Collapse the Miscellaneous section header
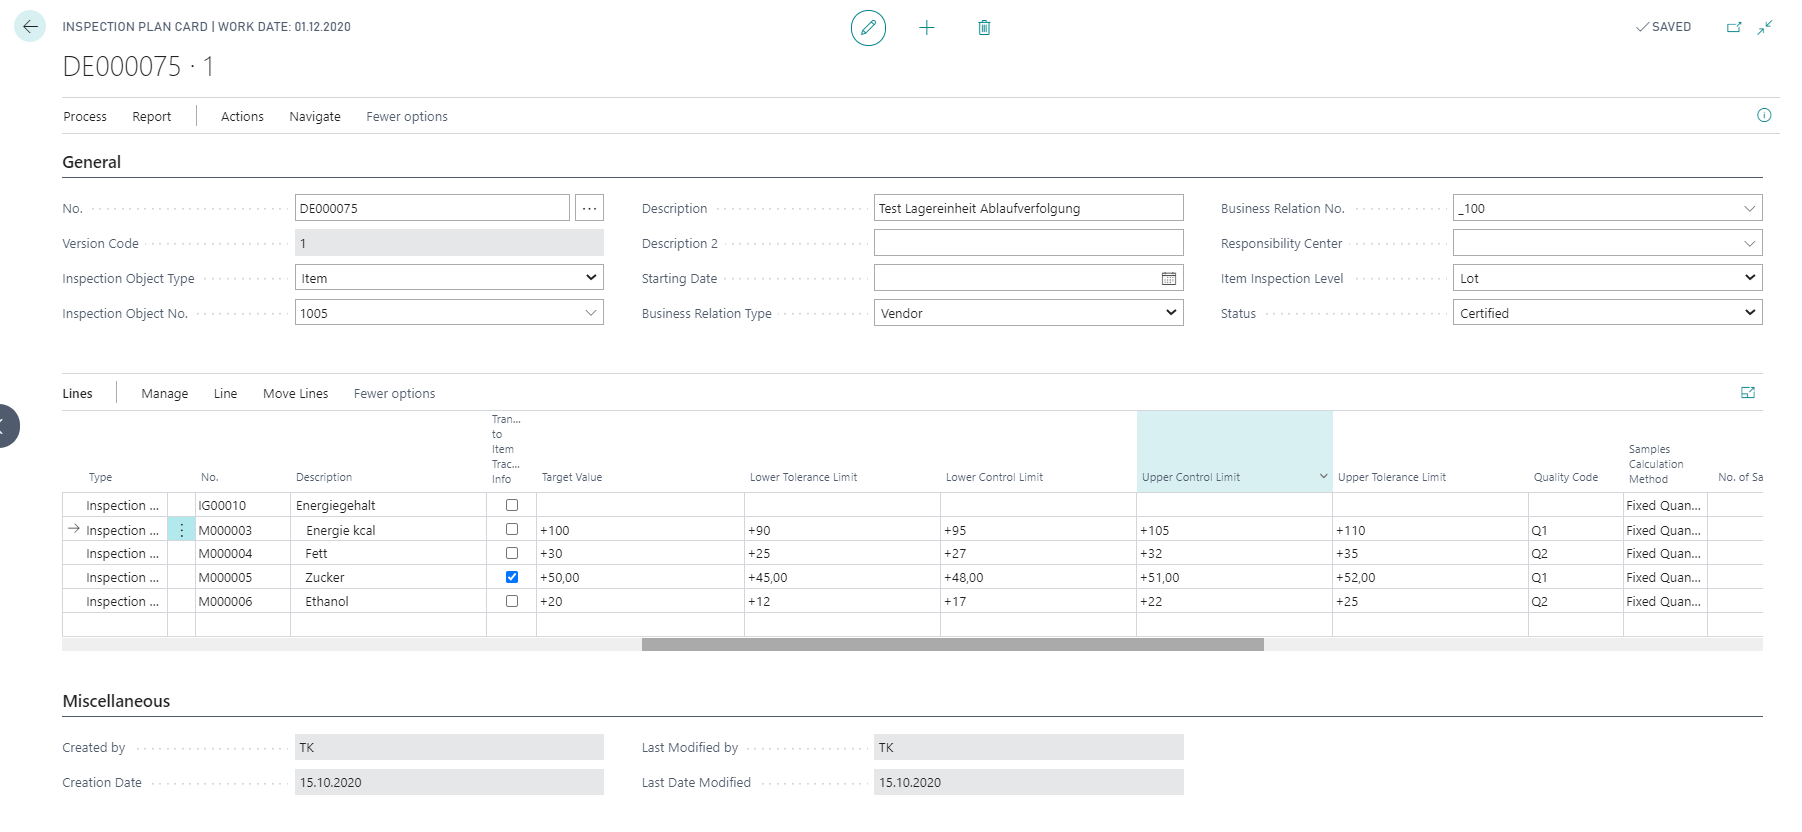 coord(116,701)
